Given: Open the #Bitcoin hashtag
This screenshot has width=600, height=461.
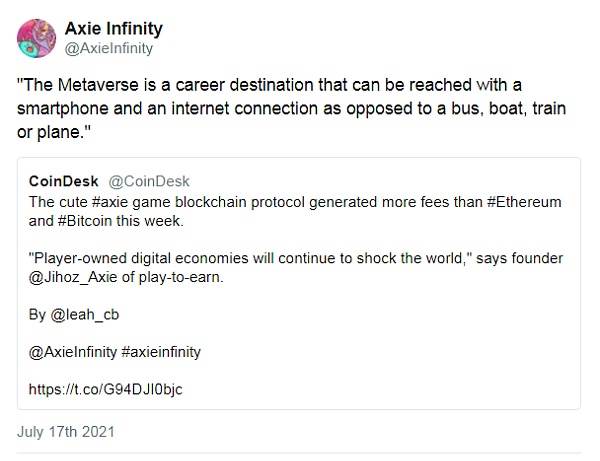Looking at the screenshot, I should coord(85,221).
